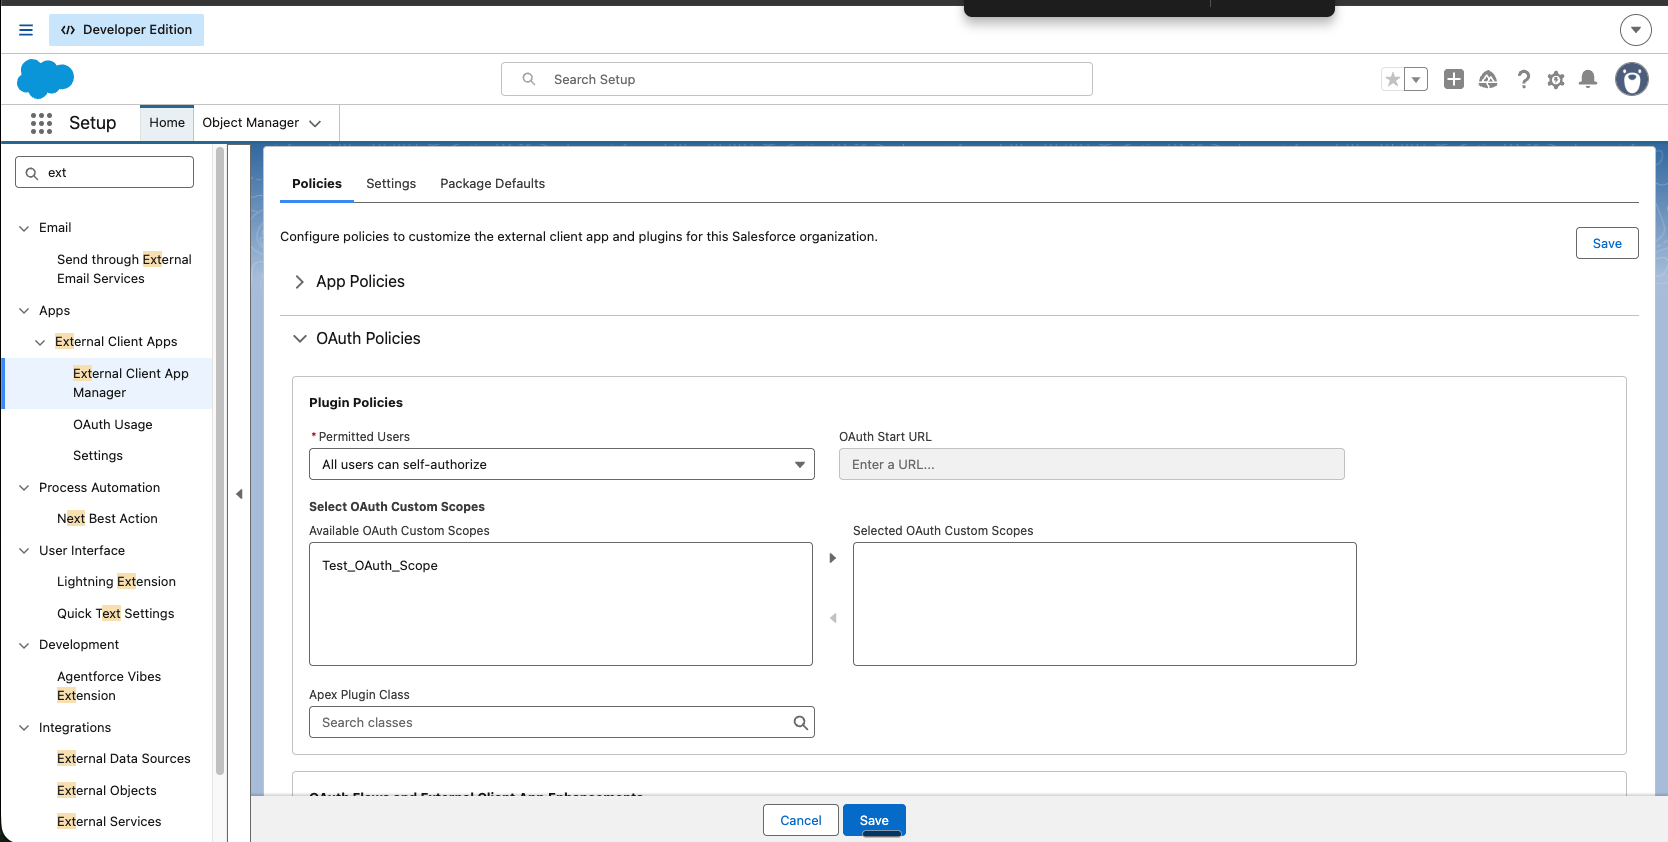Click the Salesforce cloud logo

click(x=46, y=79)
